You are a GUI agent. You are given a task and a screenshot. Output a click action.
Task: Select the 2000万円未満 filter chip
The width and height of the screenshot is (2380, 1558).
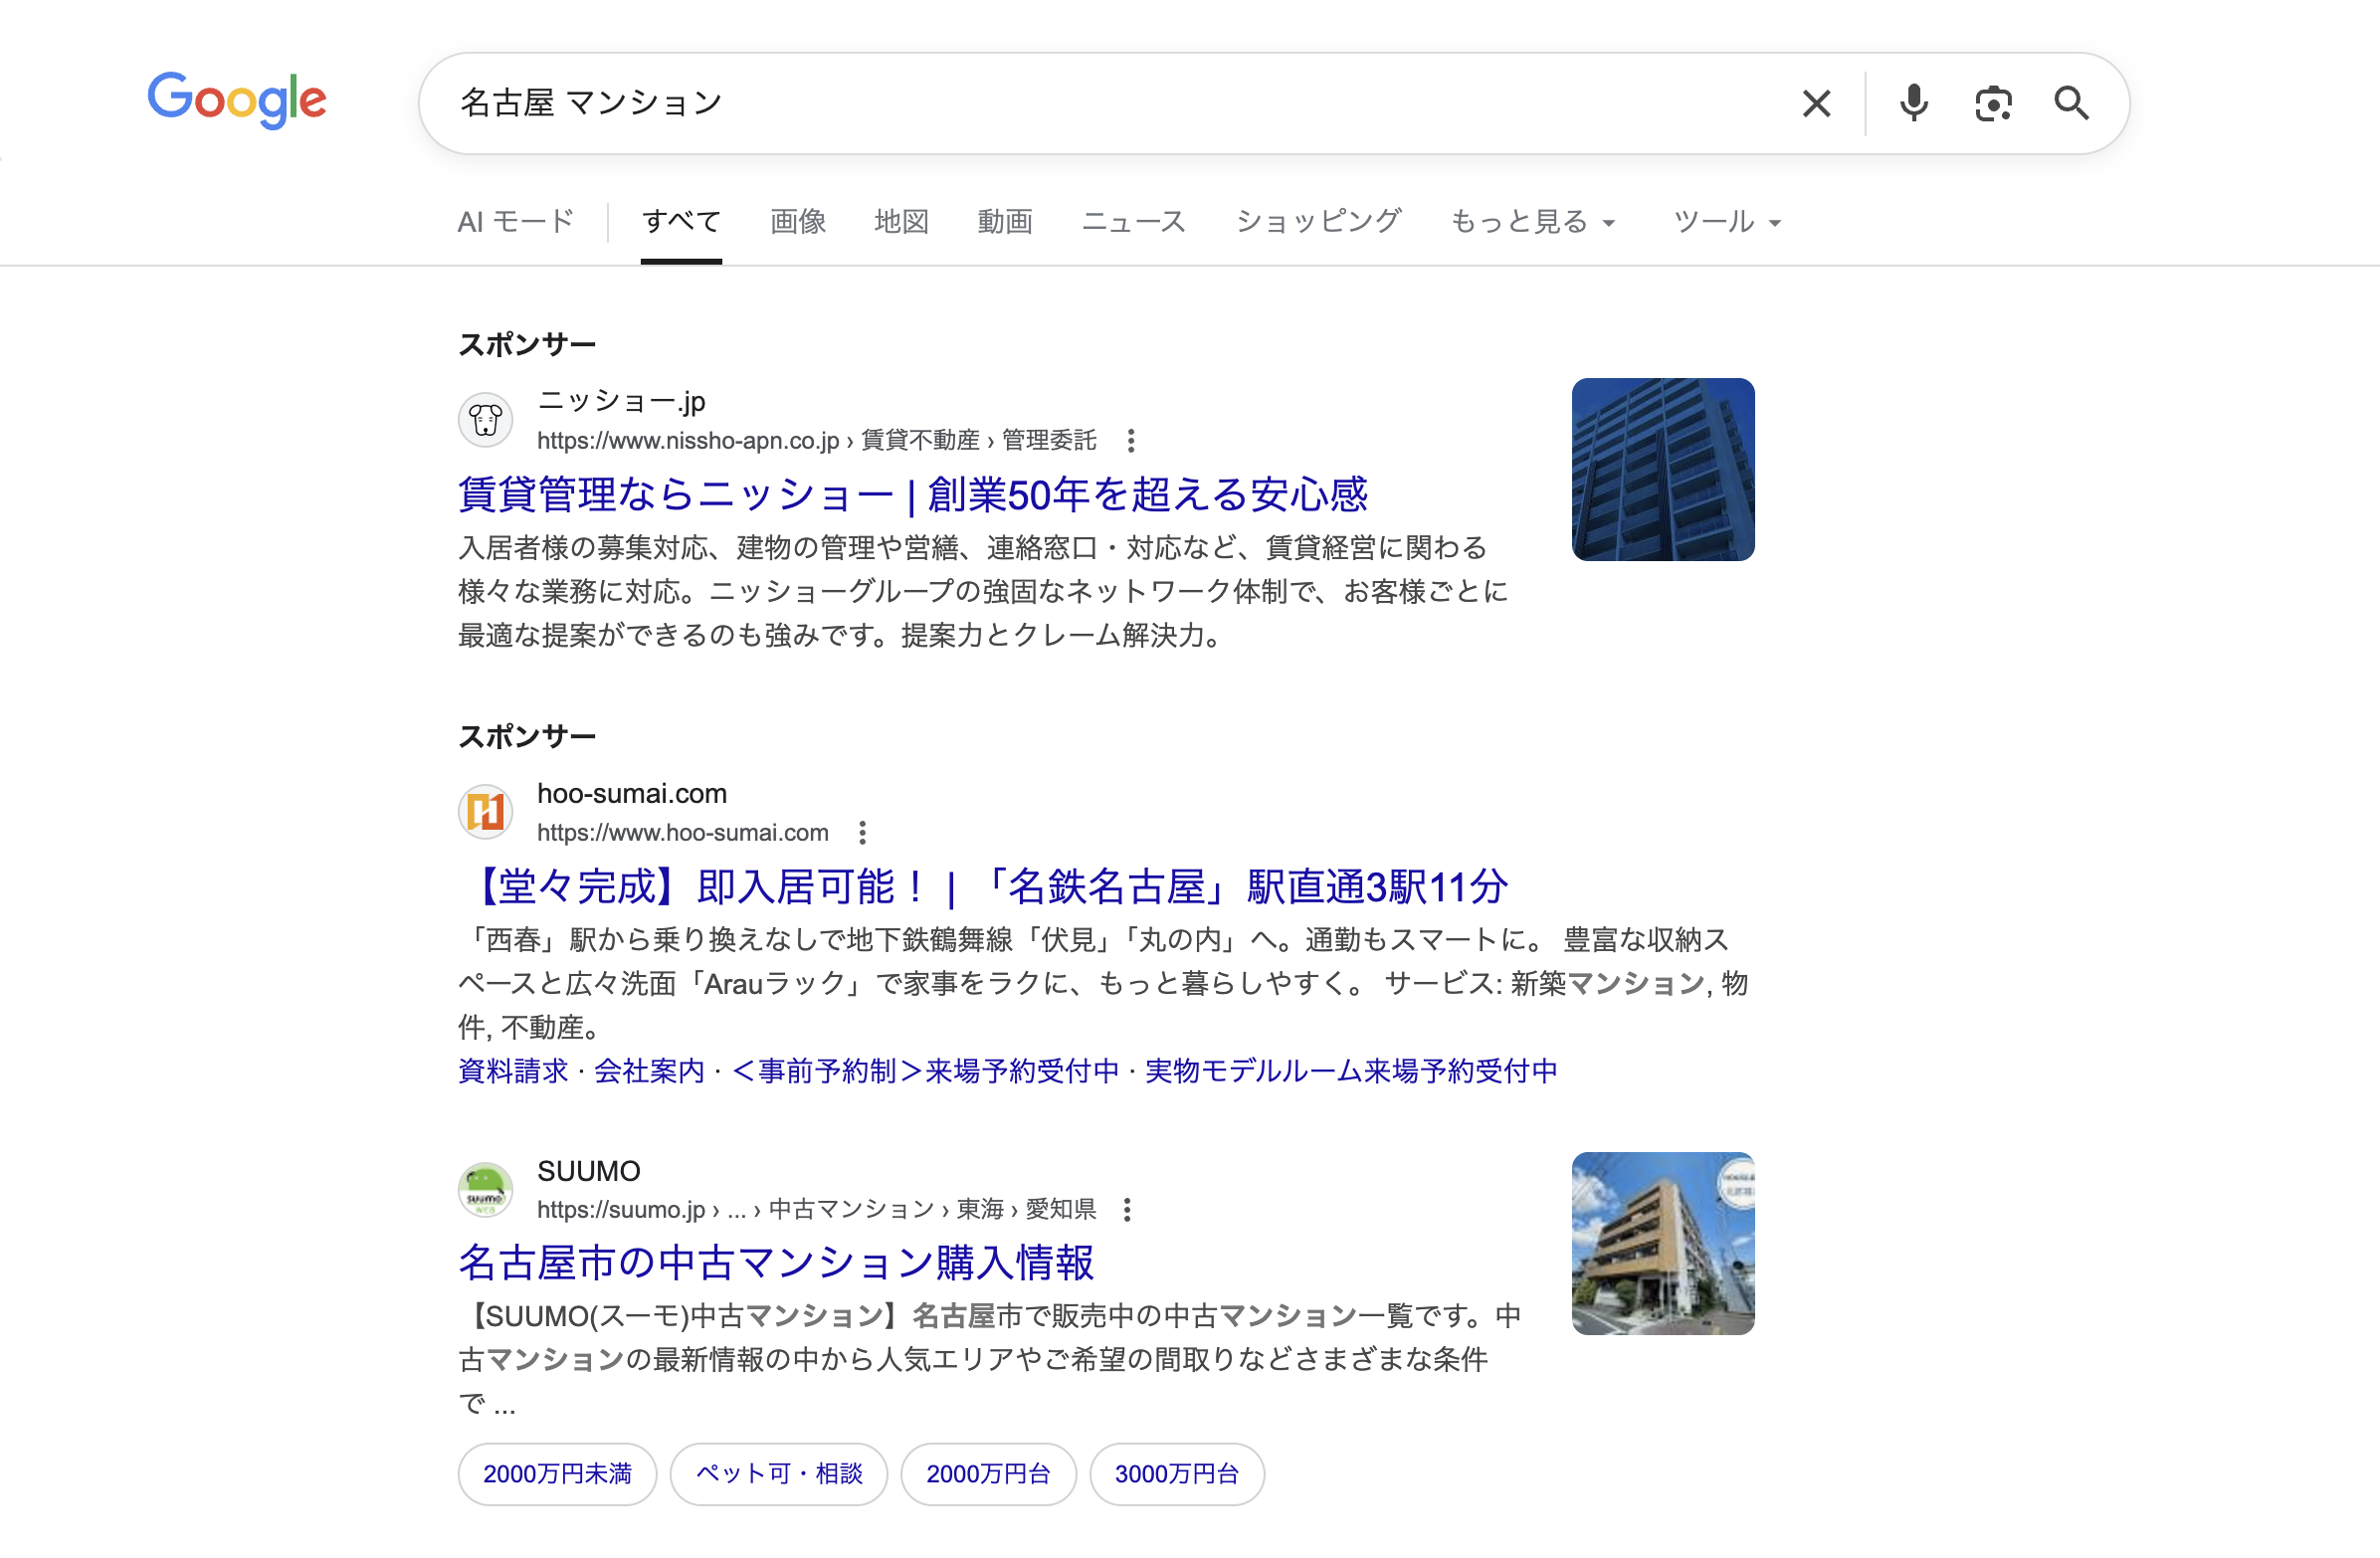click(x=557, y=1473)
